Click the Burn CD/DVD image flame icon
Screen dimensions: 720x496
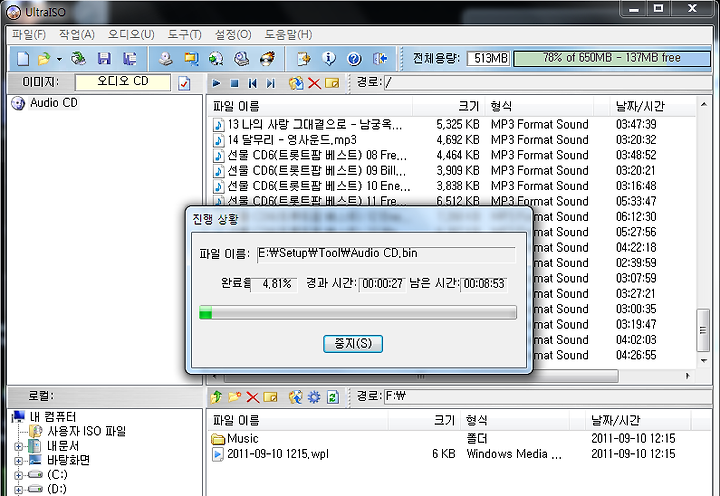267,59
